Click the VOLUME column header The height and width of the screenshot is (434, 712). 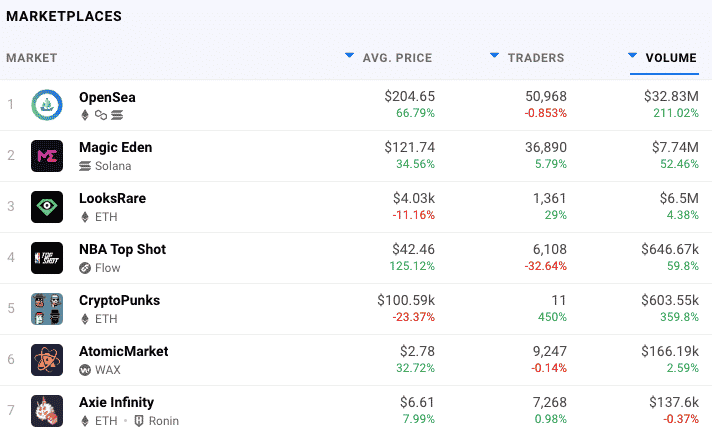(x=671, y=58)
